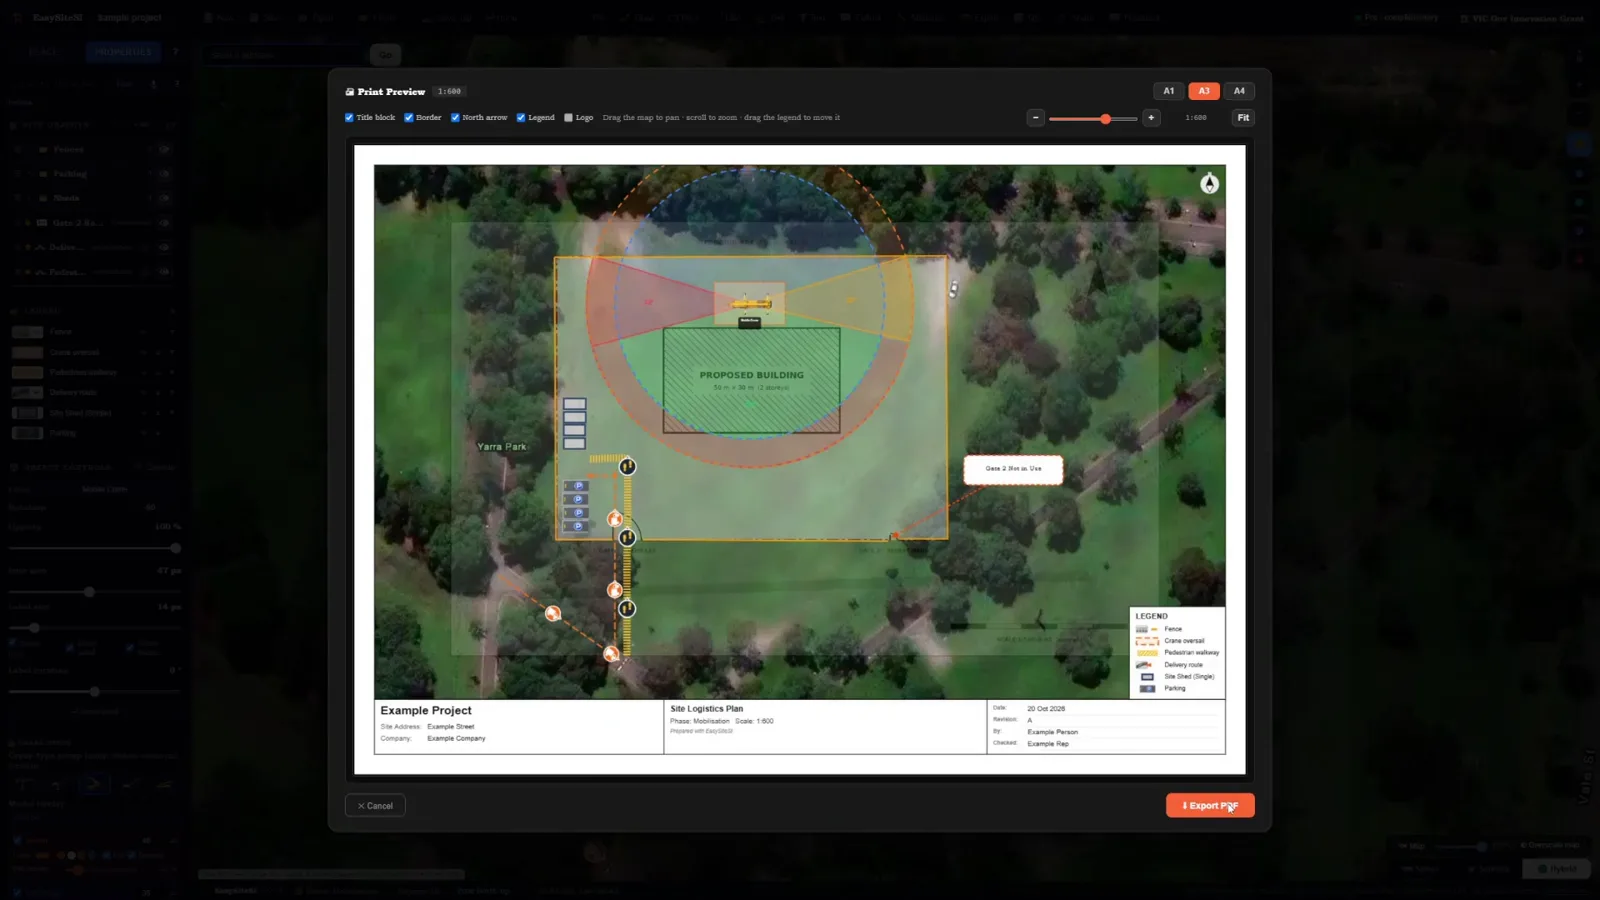The image size is (1600, 900).
Task: Click the plus zoom icon
Action: [x=1151, y=118]
